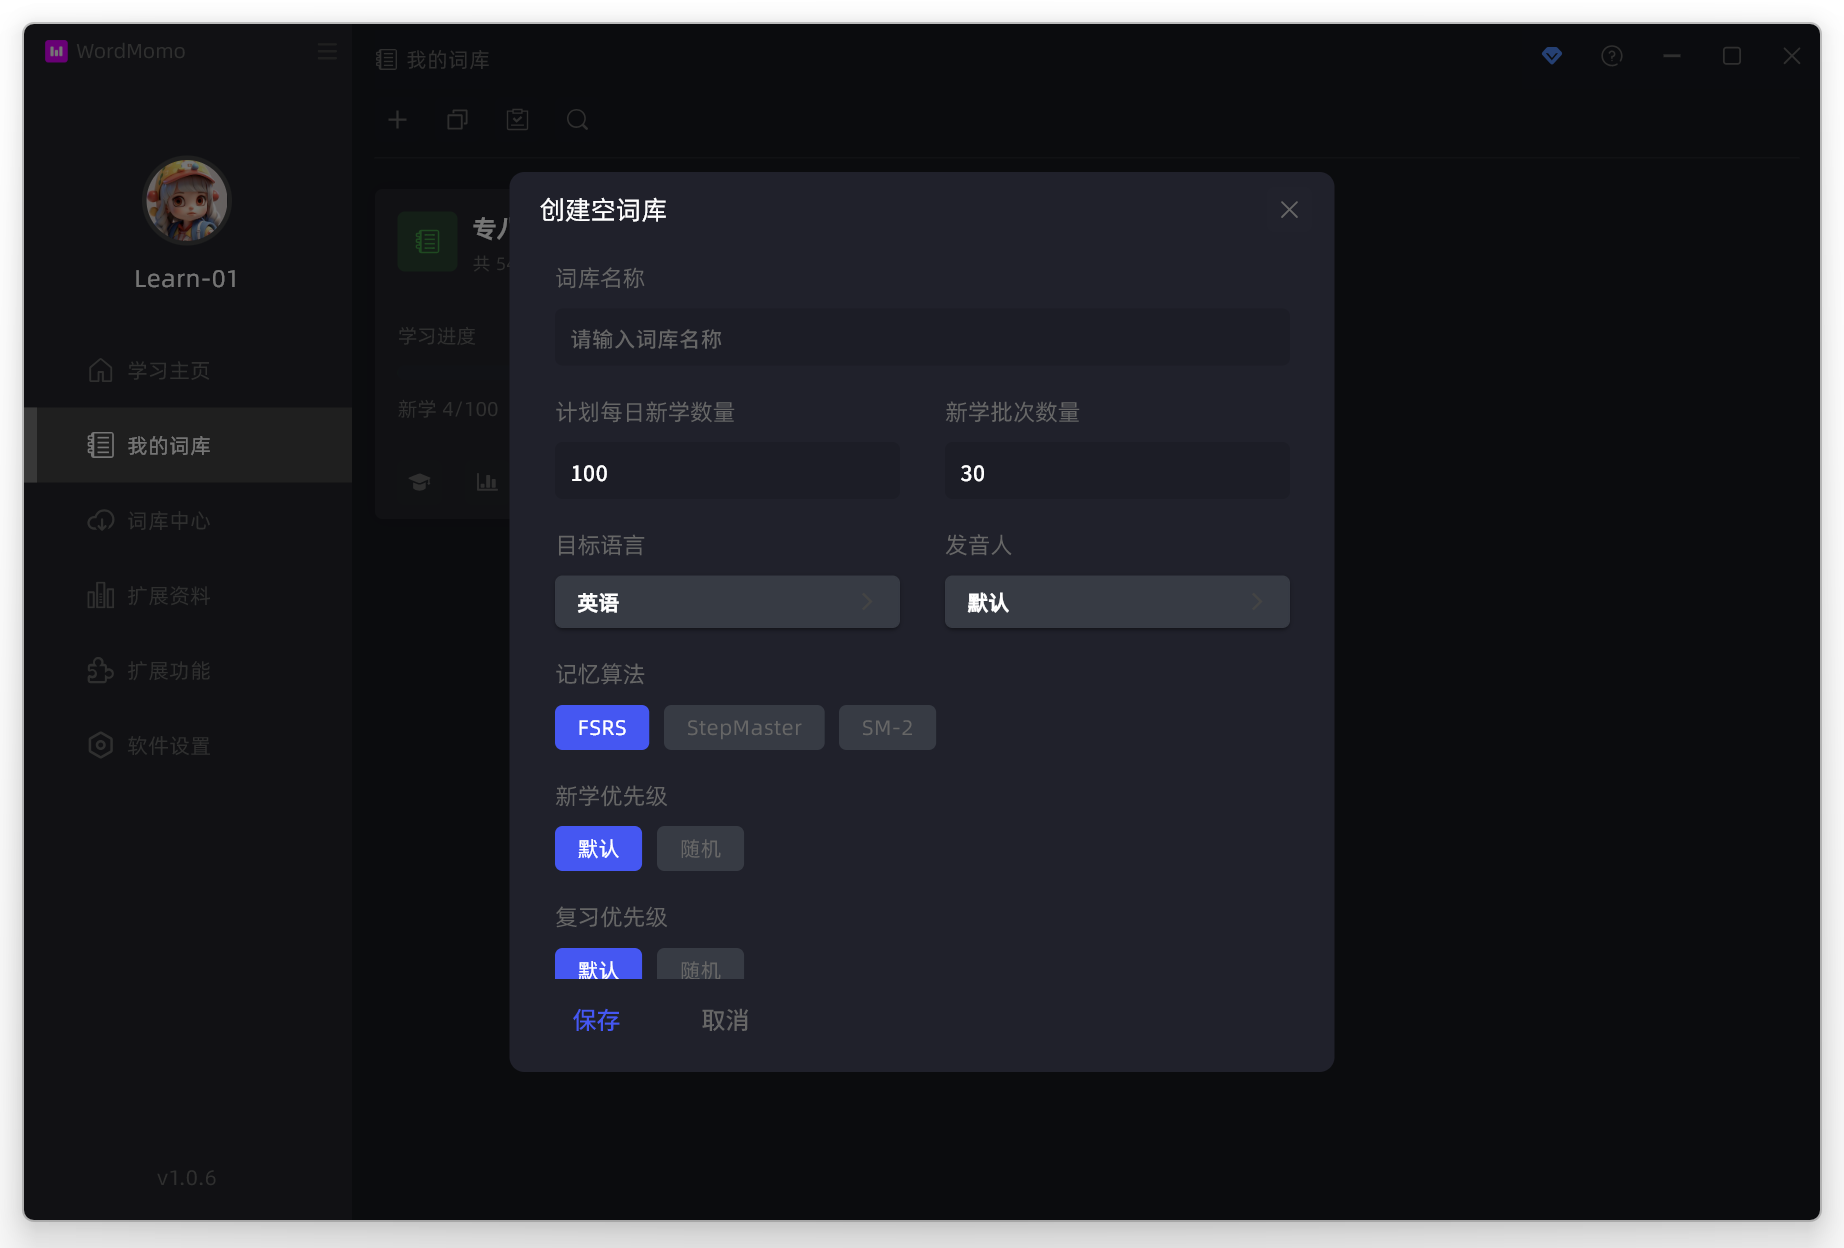Close the 创建空词库 dialog
Image resolution: width=1844 pixels, height=1248 pixels.
pos(1289,210)
